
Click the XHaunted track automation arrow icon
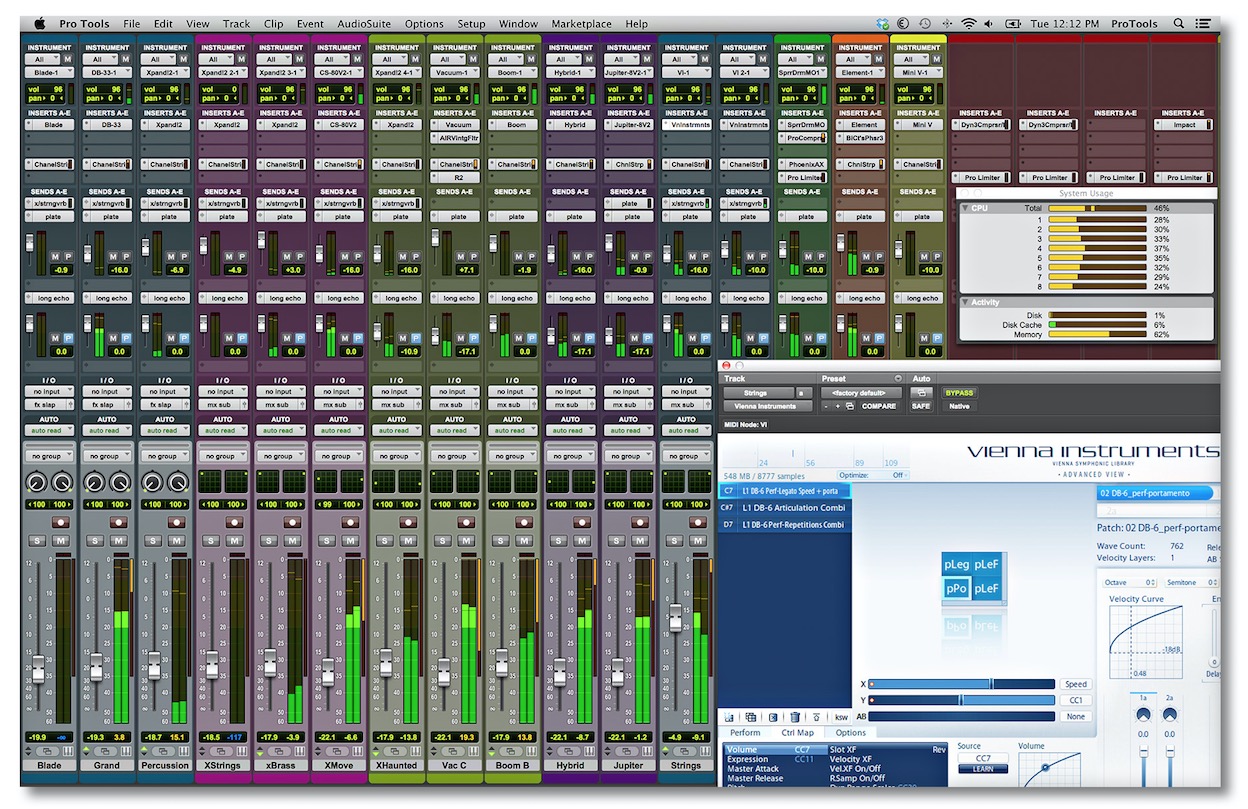376,751
